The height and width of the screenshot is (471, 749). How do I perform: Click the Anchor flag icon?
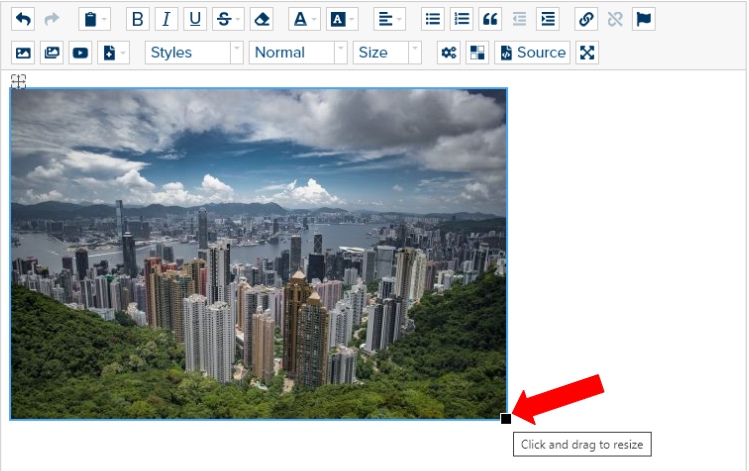pos(644,19)
